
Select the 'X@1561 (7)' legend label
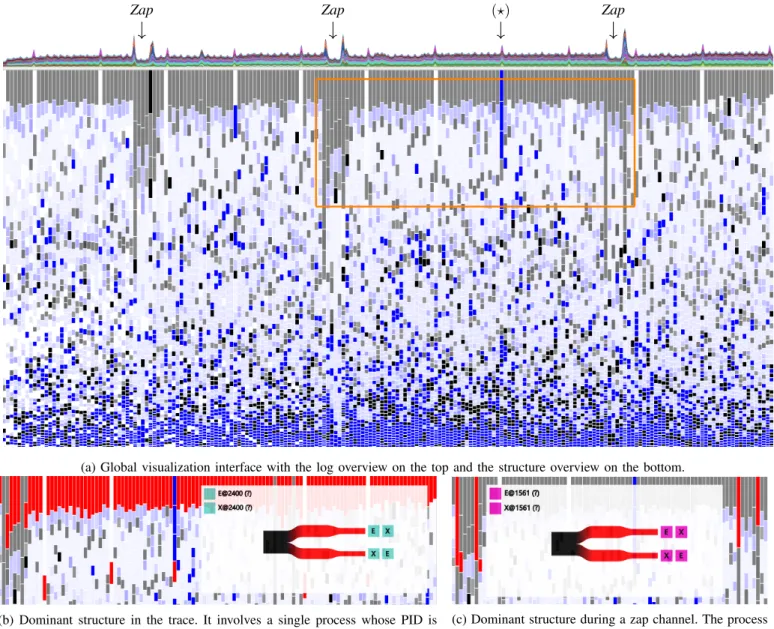(522, 508)
